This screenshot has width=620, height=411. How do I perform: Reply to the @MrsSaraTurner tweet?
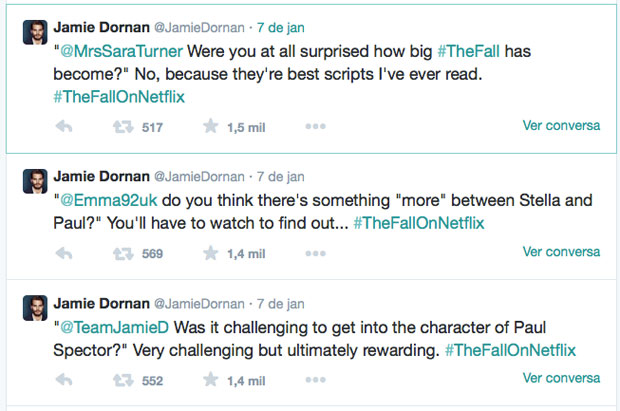(63, 127)
